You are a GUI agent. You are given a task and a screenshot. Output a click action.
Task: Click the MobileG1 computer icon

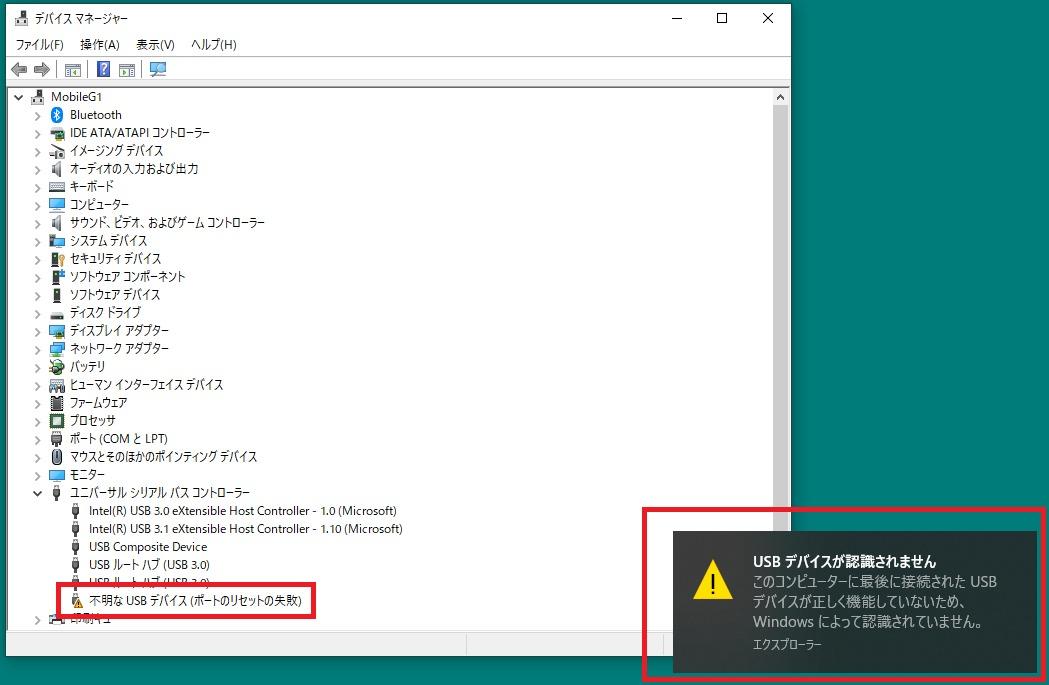coord(37,97)
